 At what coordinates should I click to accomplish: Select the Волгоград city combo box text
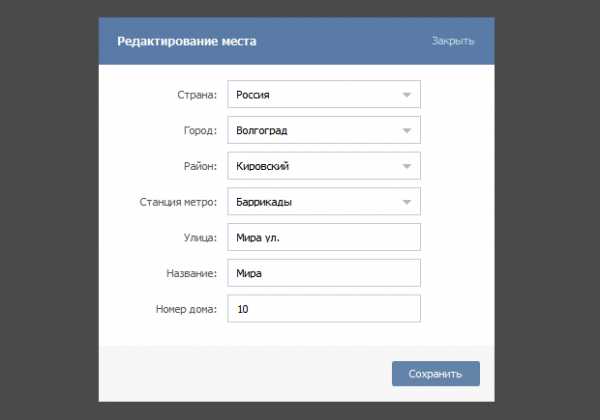coord(262,130)
